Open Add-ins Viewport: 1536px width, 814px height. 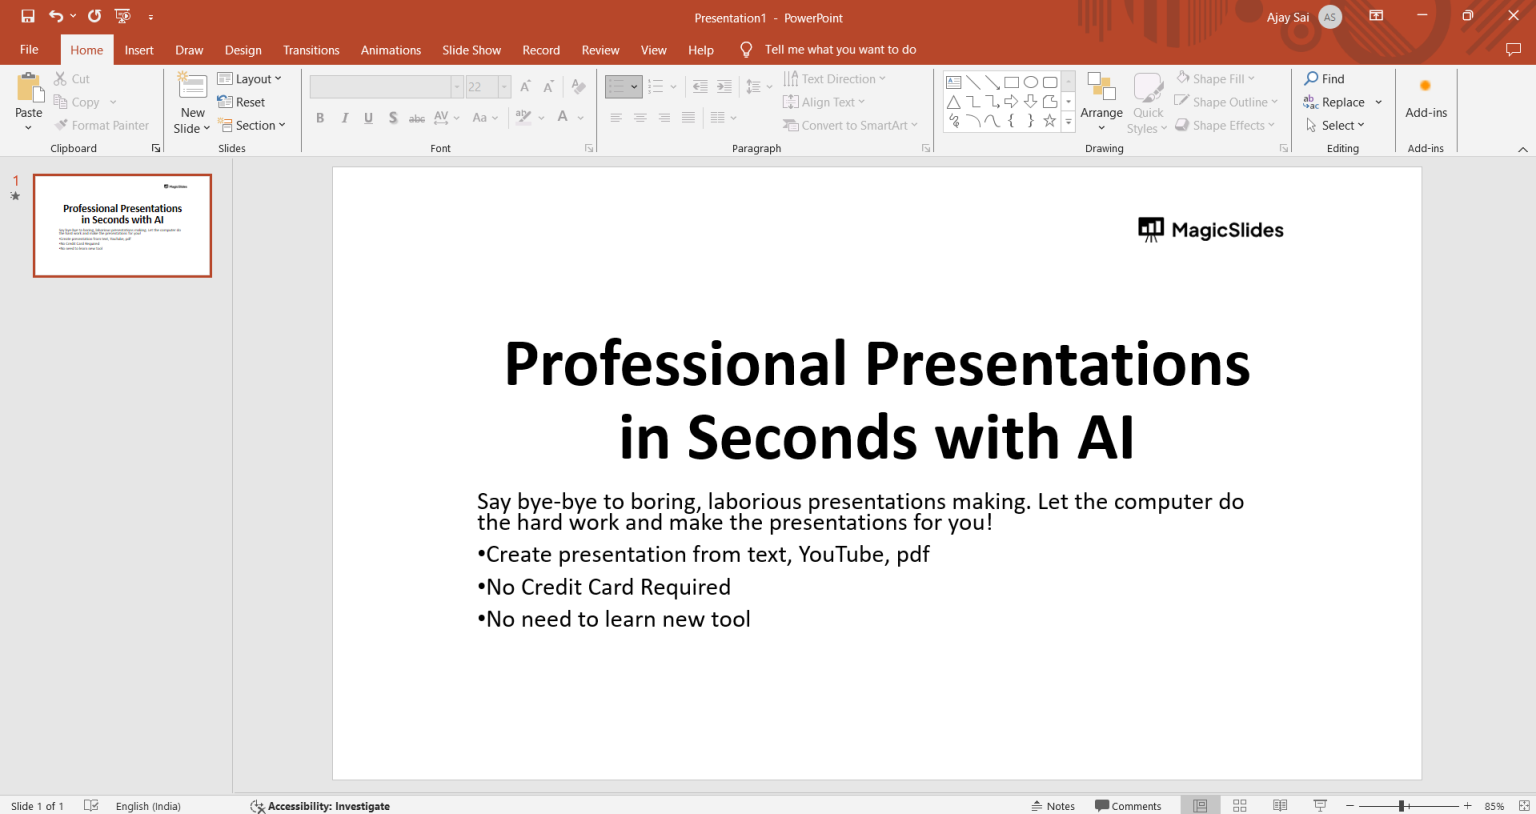click(x=1426, y=98)
